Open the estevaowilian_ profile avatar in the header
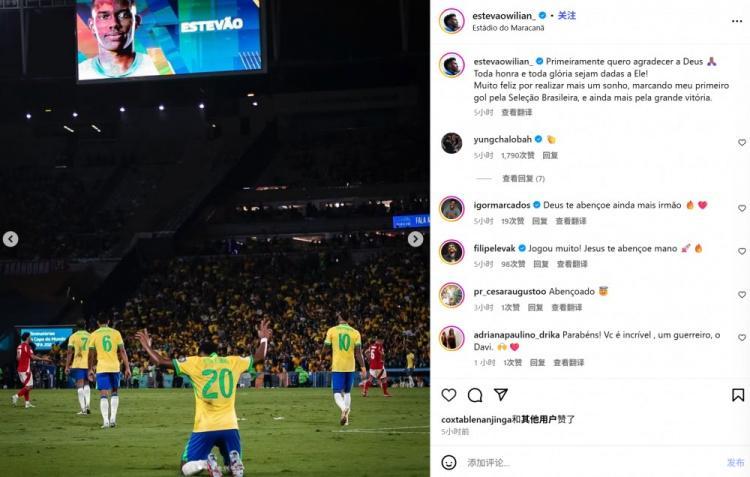Viewport: 750px width, 477px height. (452, 21)
